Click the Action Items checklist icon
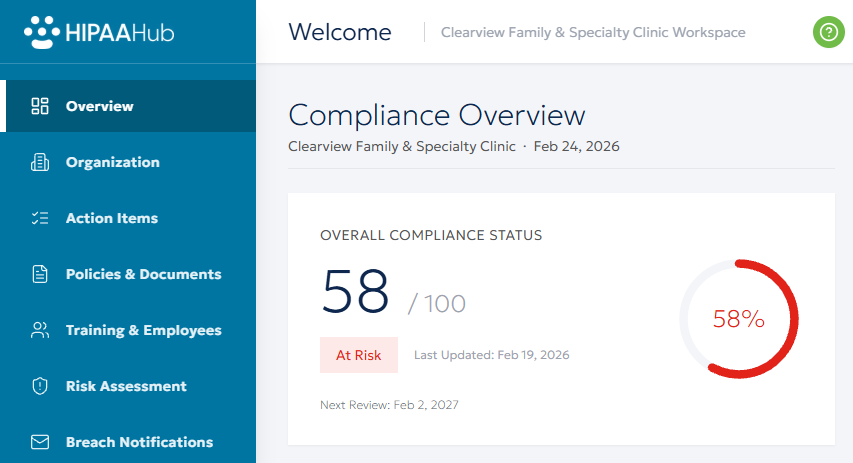Image resolution: width=853 pixels, height=463 pixels. pyautogui.click(x=40, y=218)
